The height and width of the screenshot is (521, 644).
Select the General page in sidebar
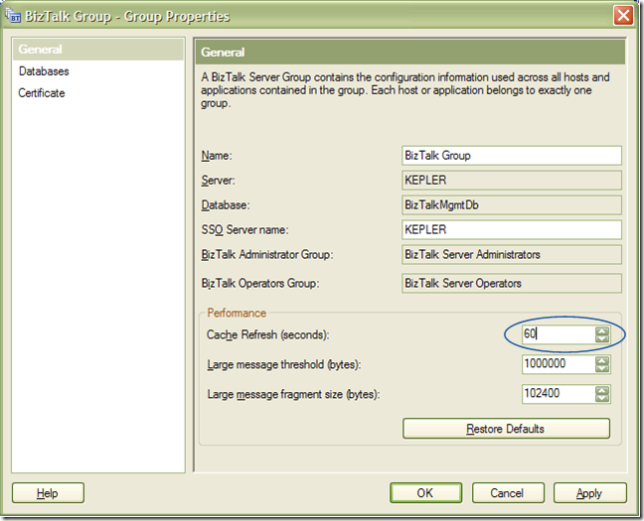click(98, 49)
